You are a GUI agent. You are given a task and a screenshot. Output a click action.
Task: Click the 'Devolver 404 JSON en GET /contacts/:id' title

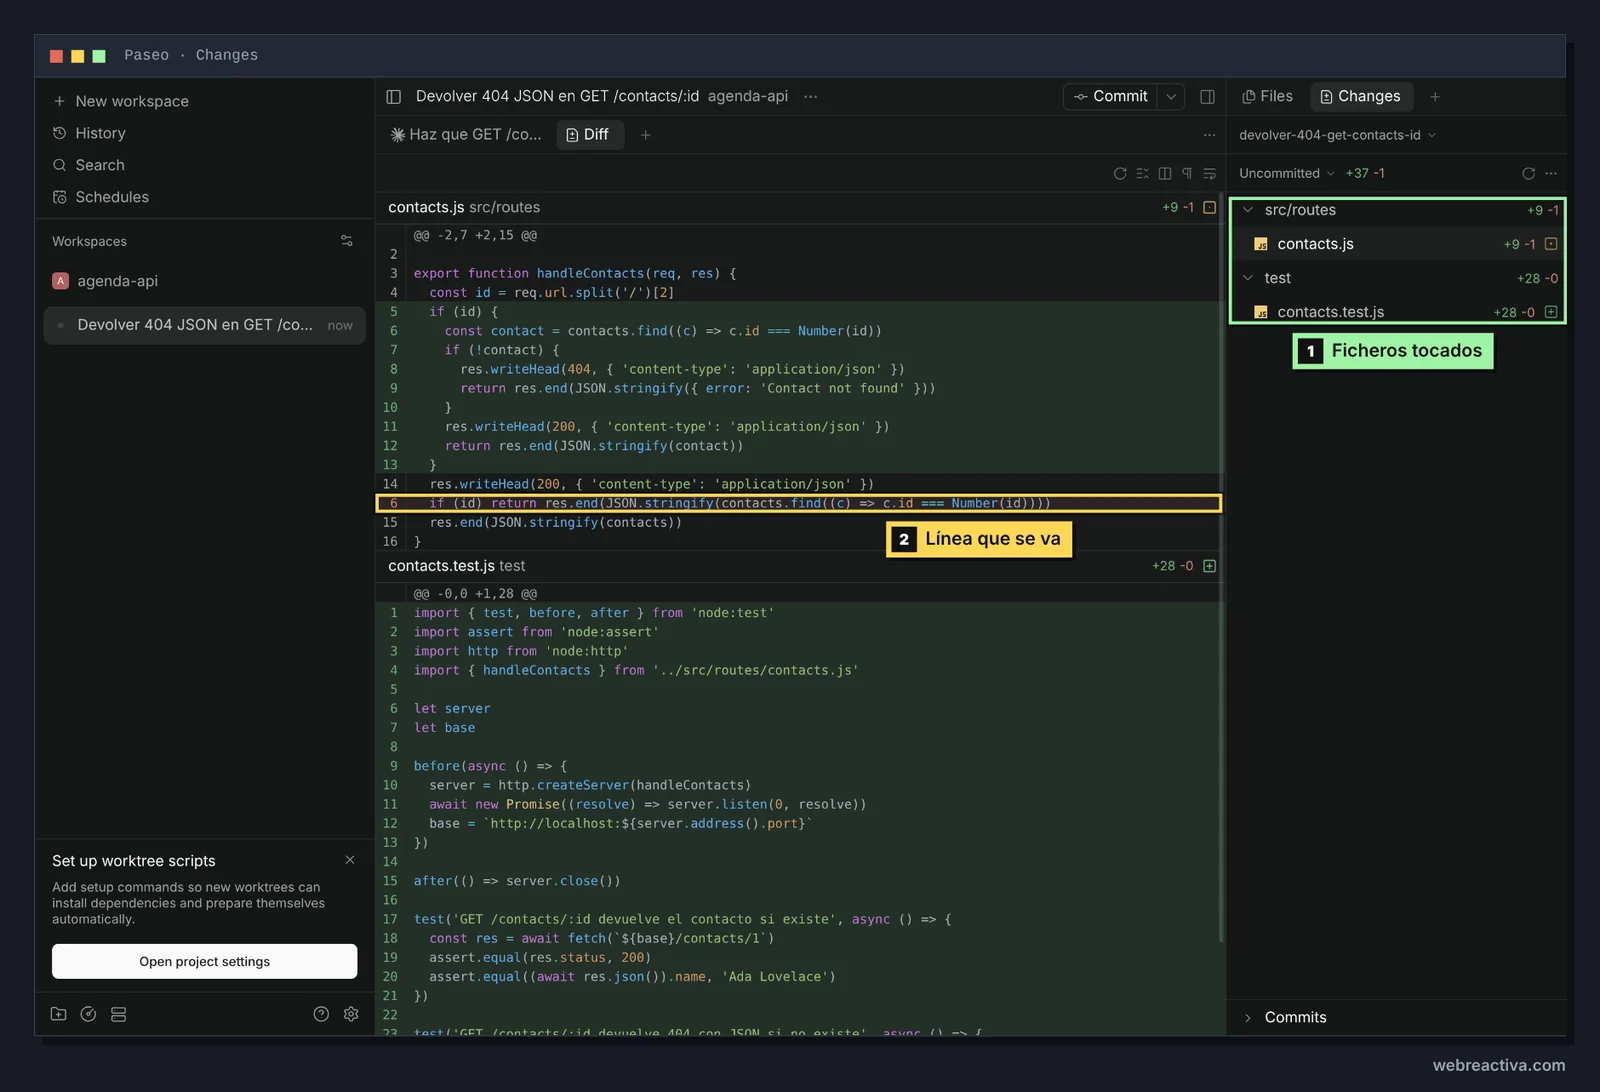[x=557, y=97]
